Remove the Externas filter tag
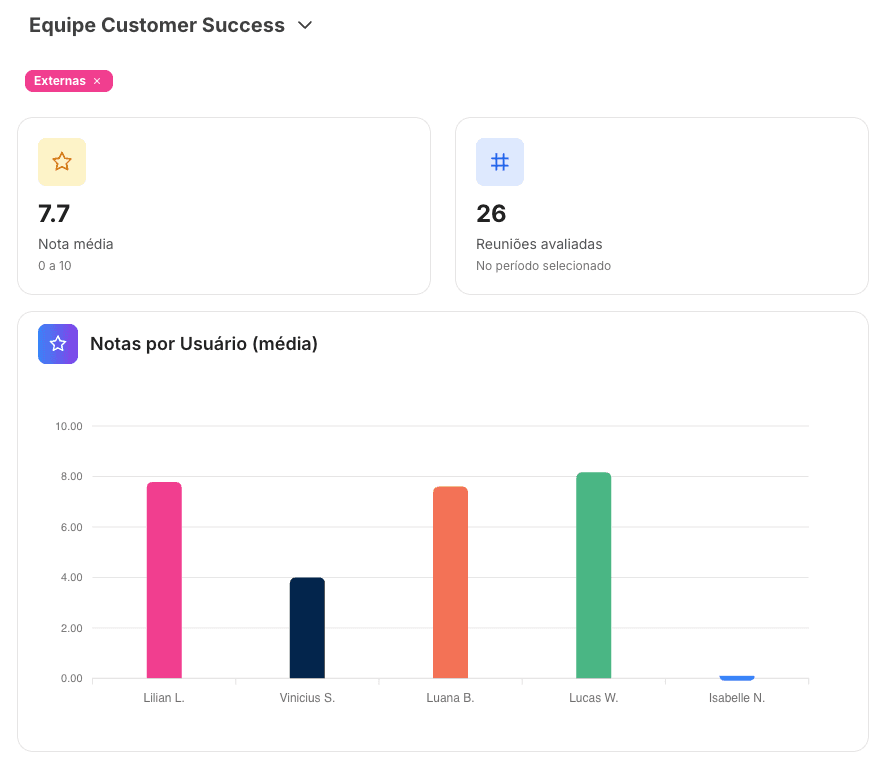The width and height of the screenshot is (885, 770). (96, 81)
